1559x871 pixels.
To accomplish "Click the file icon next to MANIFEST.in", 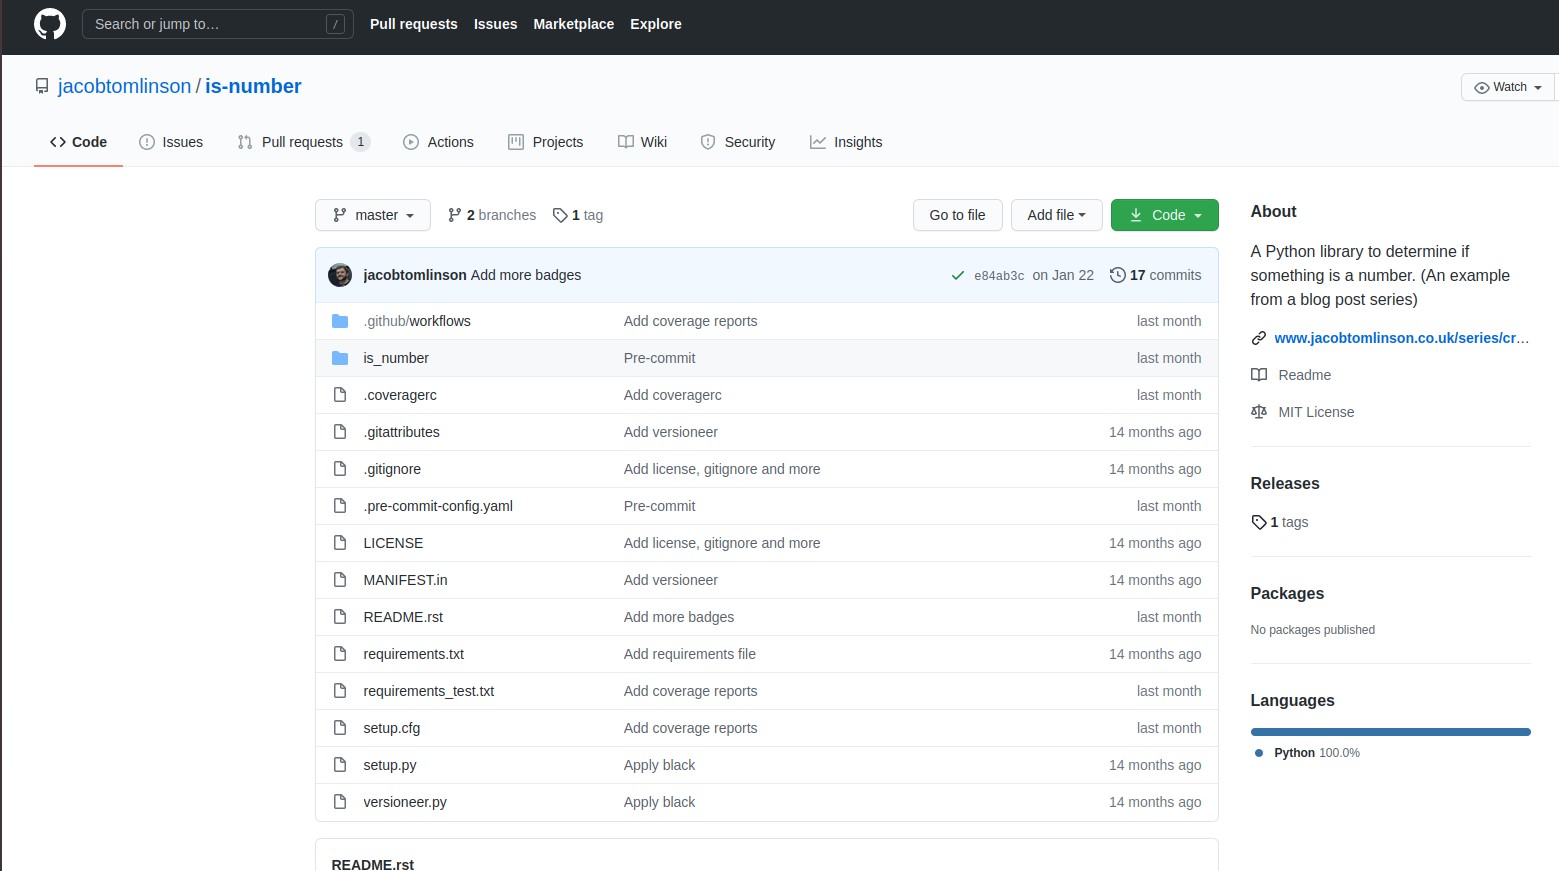I will 340,580.
